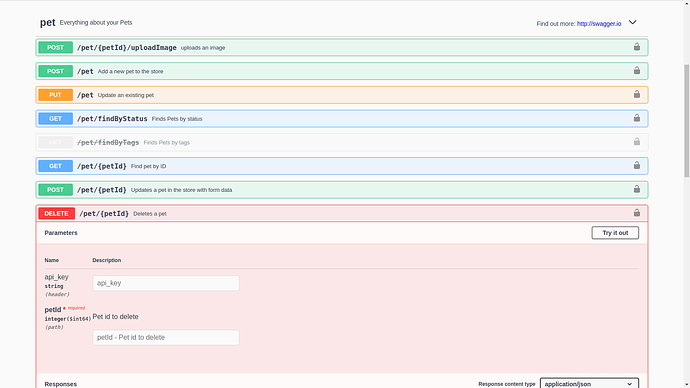
Task: Click the Parameters section heading
Action: pos(61,233)
